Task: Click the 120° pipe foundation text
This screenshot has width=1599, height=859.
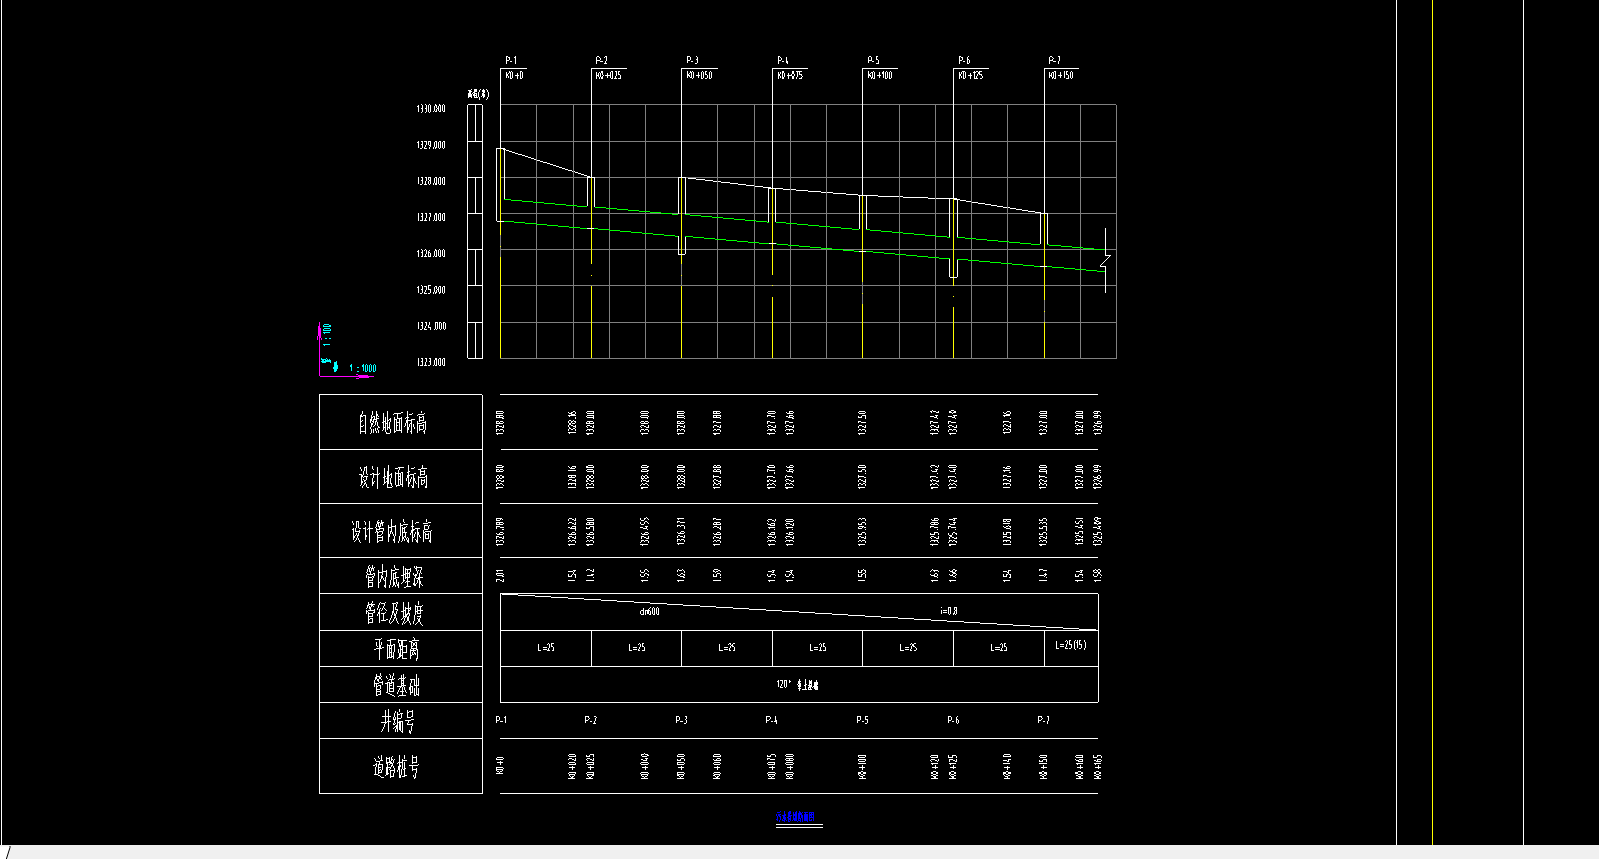Action: point(797,685)
